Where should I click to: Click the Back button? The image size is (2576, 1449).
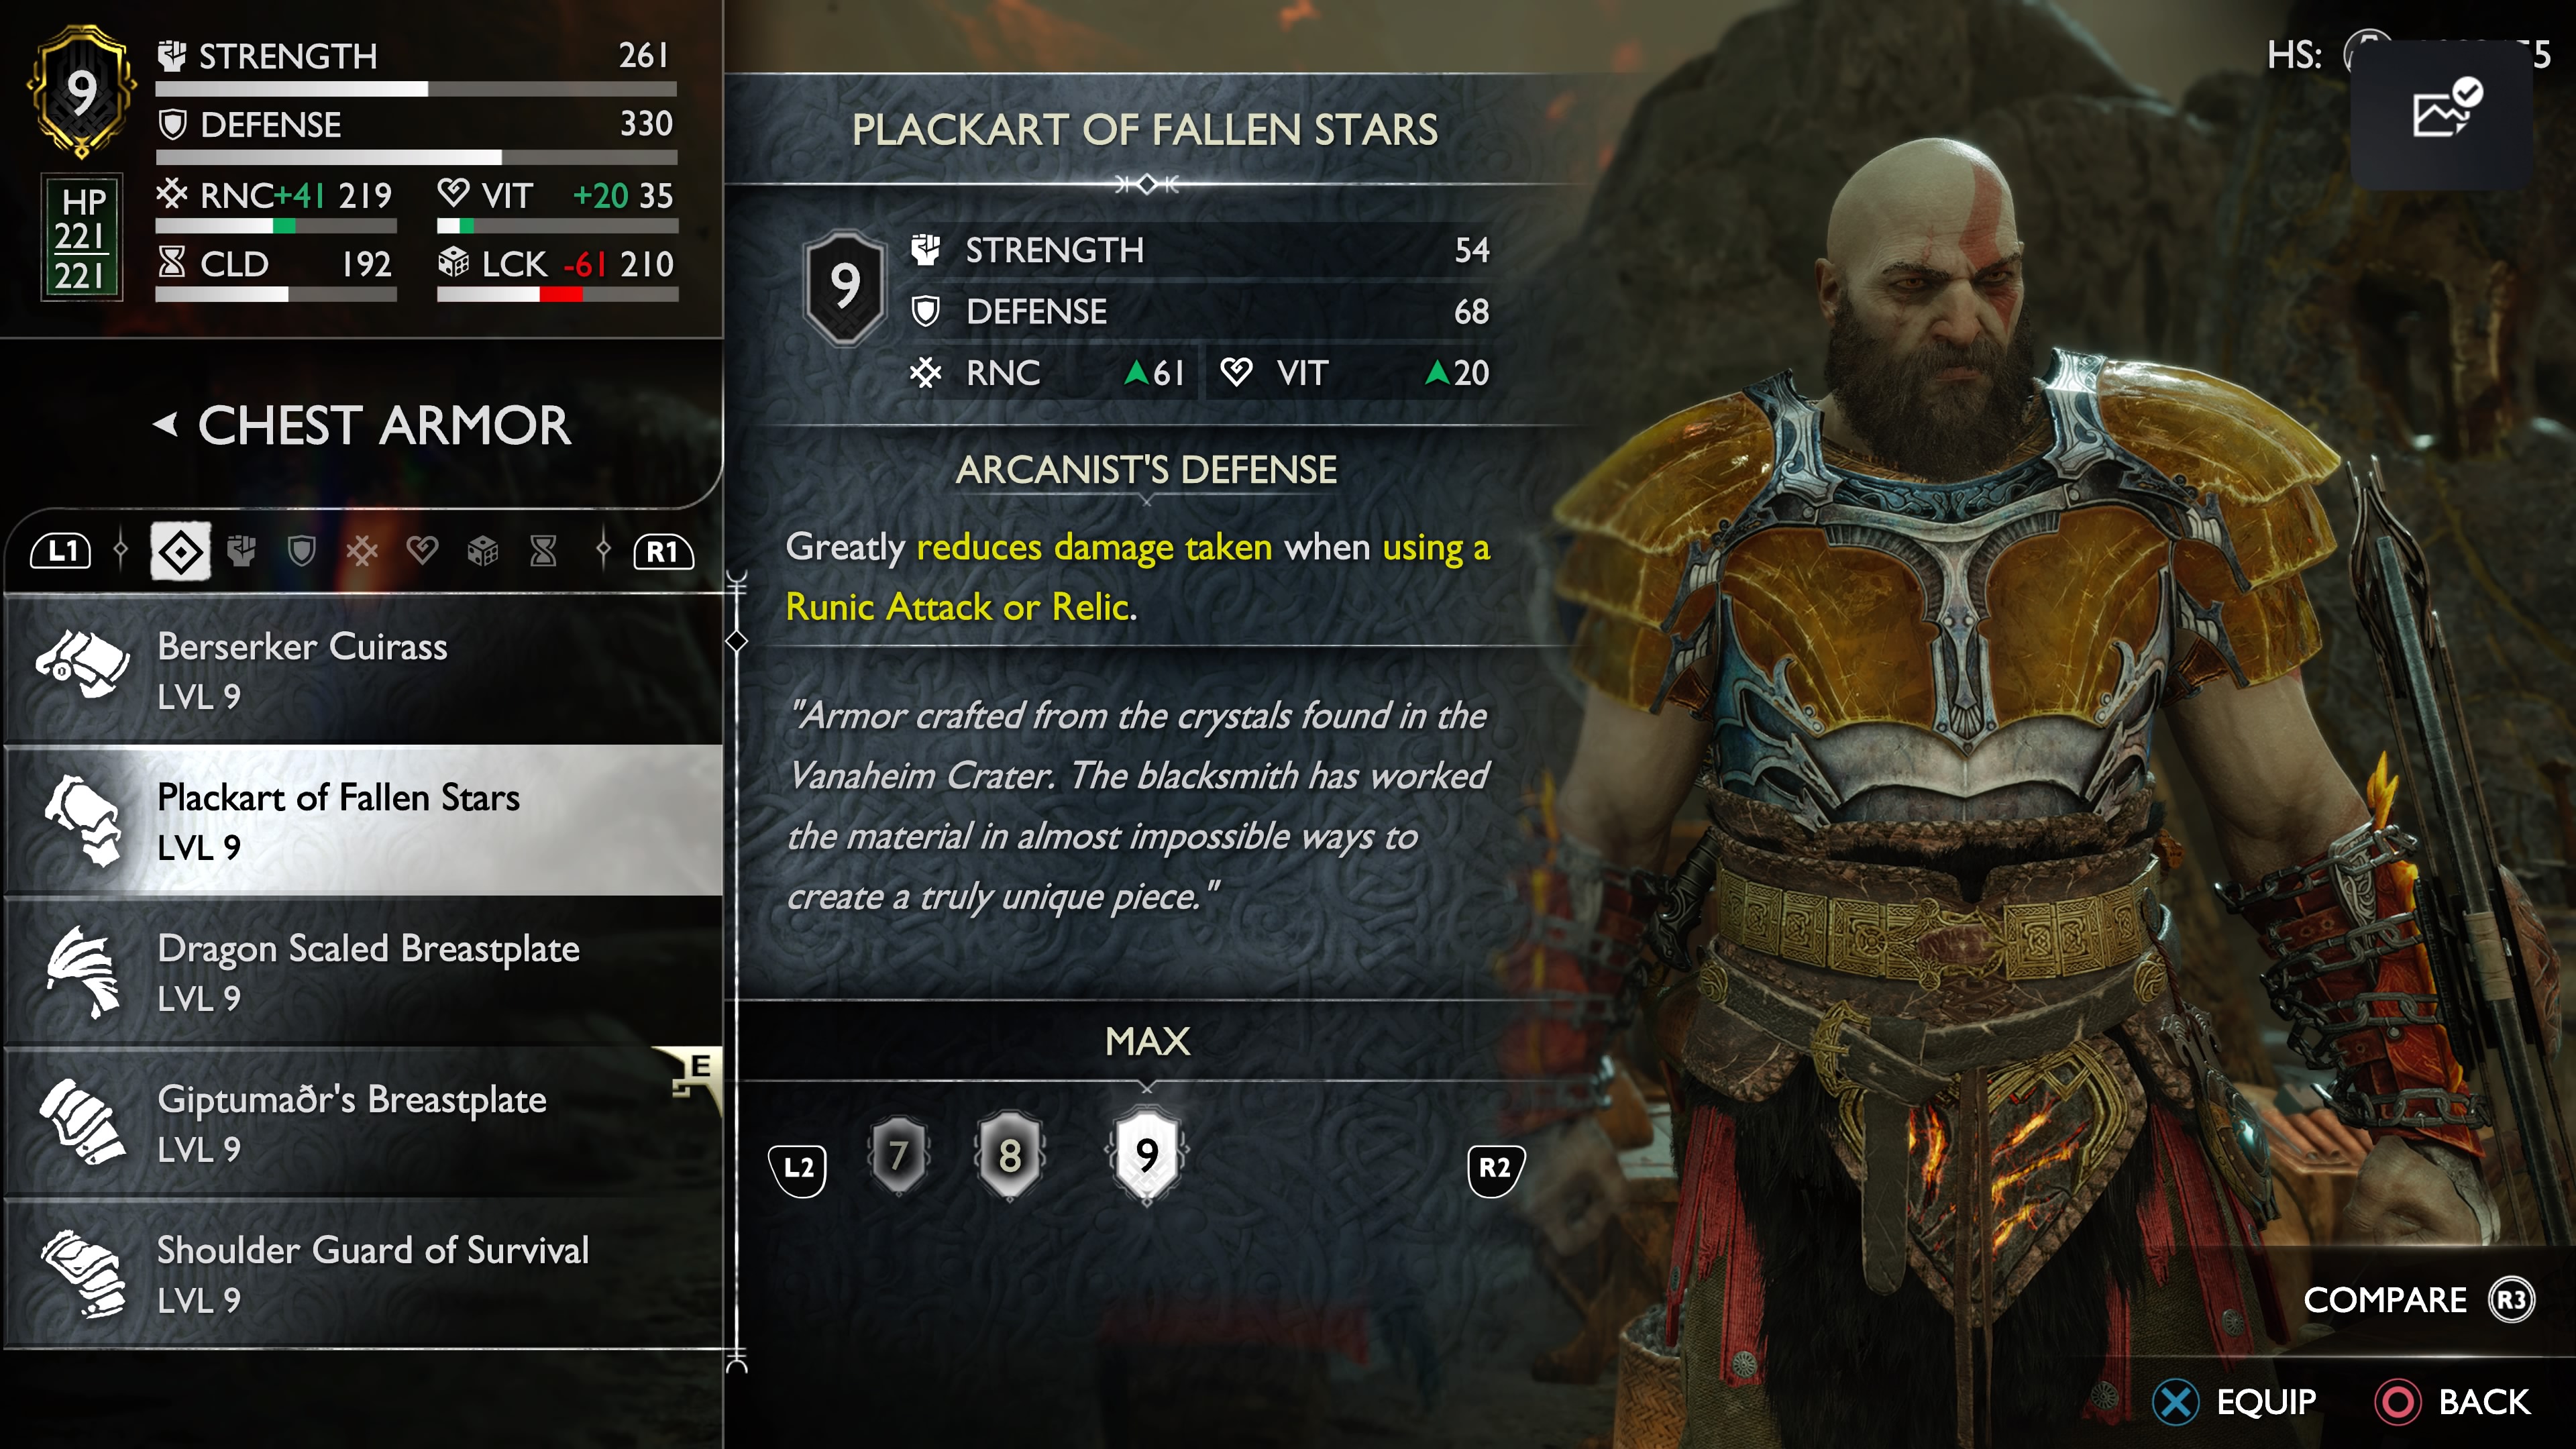click(2453, 1402)
